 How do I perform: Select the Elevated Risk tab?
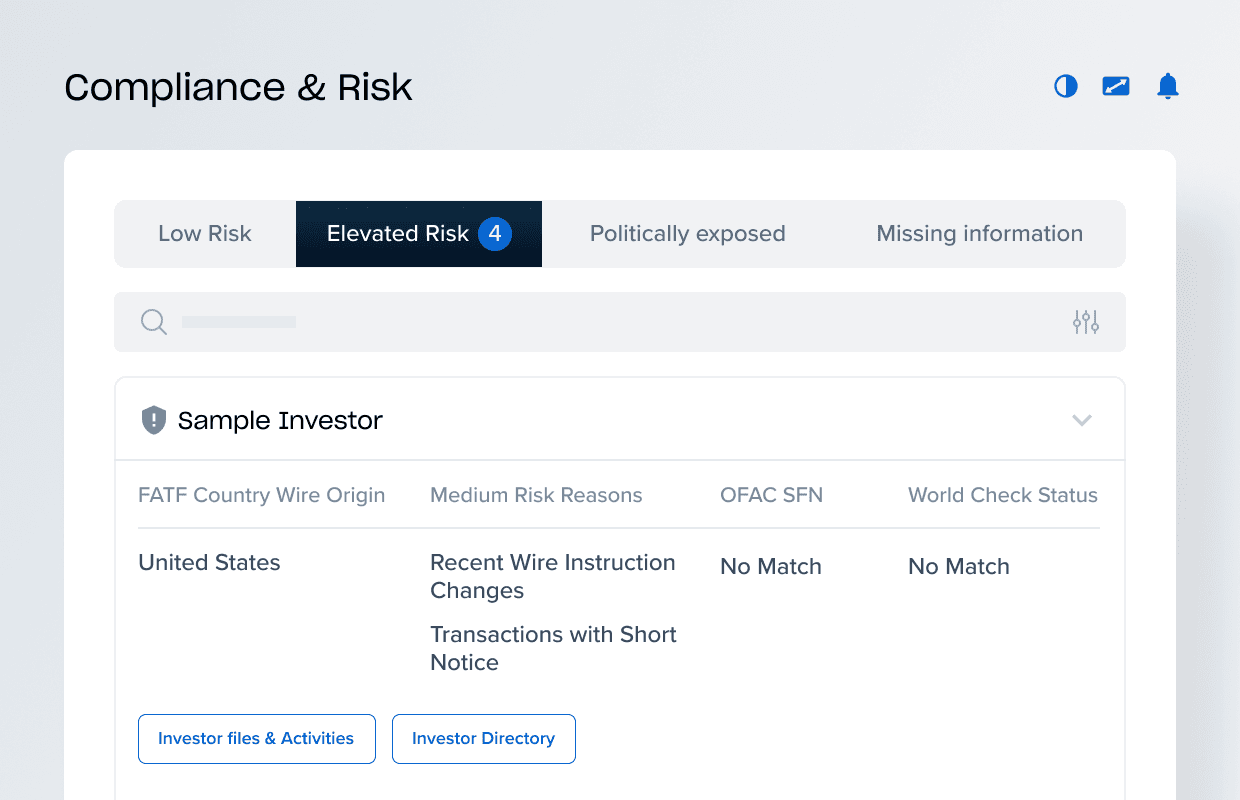pos(398,234)
